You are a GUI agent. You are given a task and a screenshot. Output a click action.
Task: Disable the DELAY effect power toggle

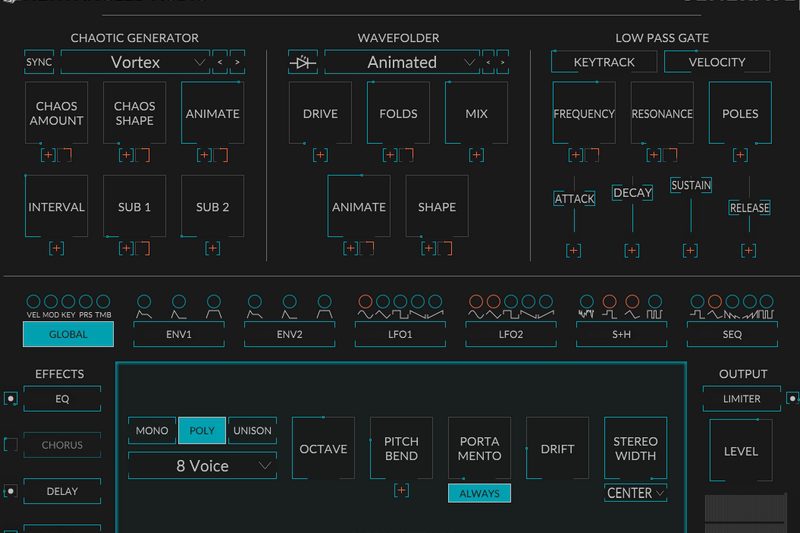(x=11, y=491)
